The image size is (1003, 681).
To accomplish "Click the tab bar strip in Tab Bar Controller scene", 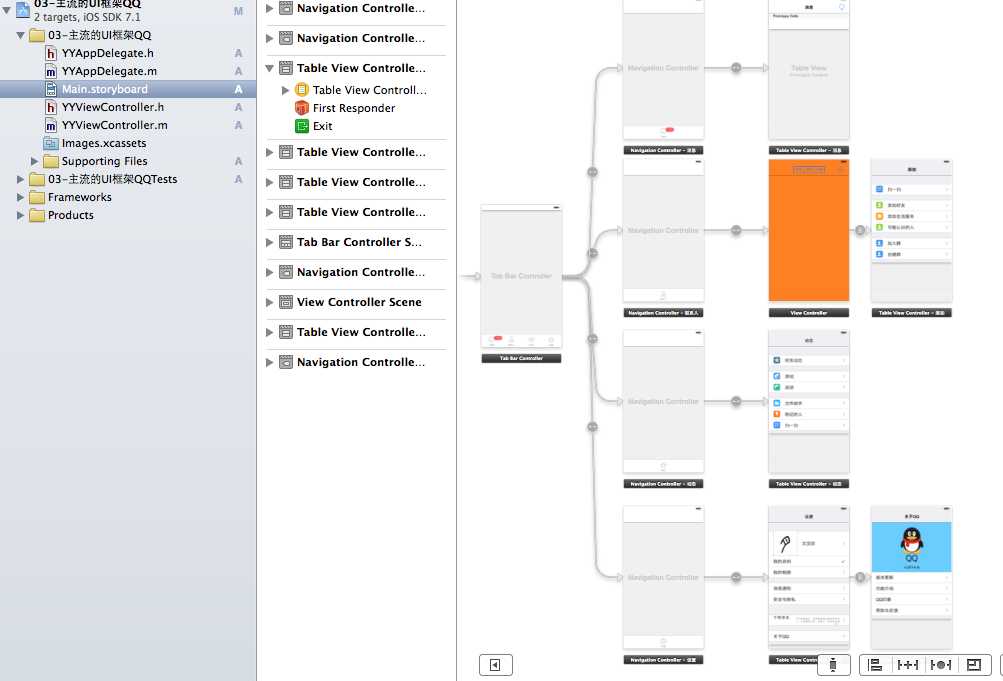I will pyautogui.click(x=521, y=341).
